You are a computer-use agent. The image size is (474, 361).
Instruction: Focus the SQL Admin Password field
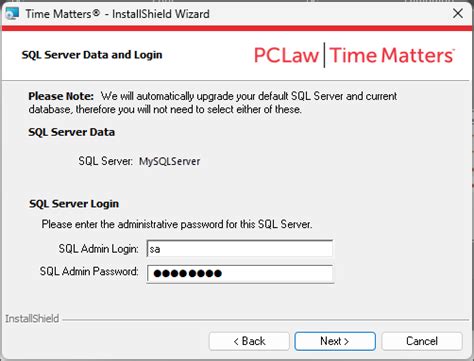240,274
